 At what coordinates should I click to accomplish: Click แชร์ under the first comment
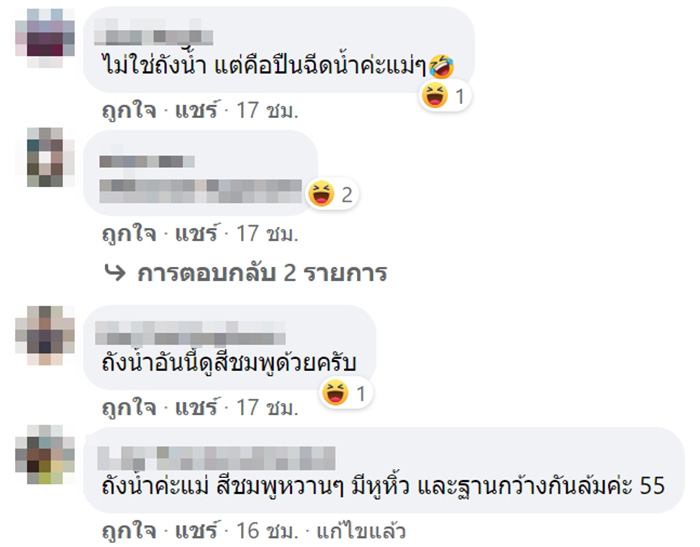pyautogui.click(x=196, y=109)
